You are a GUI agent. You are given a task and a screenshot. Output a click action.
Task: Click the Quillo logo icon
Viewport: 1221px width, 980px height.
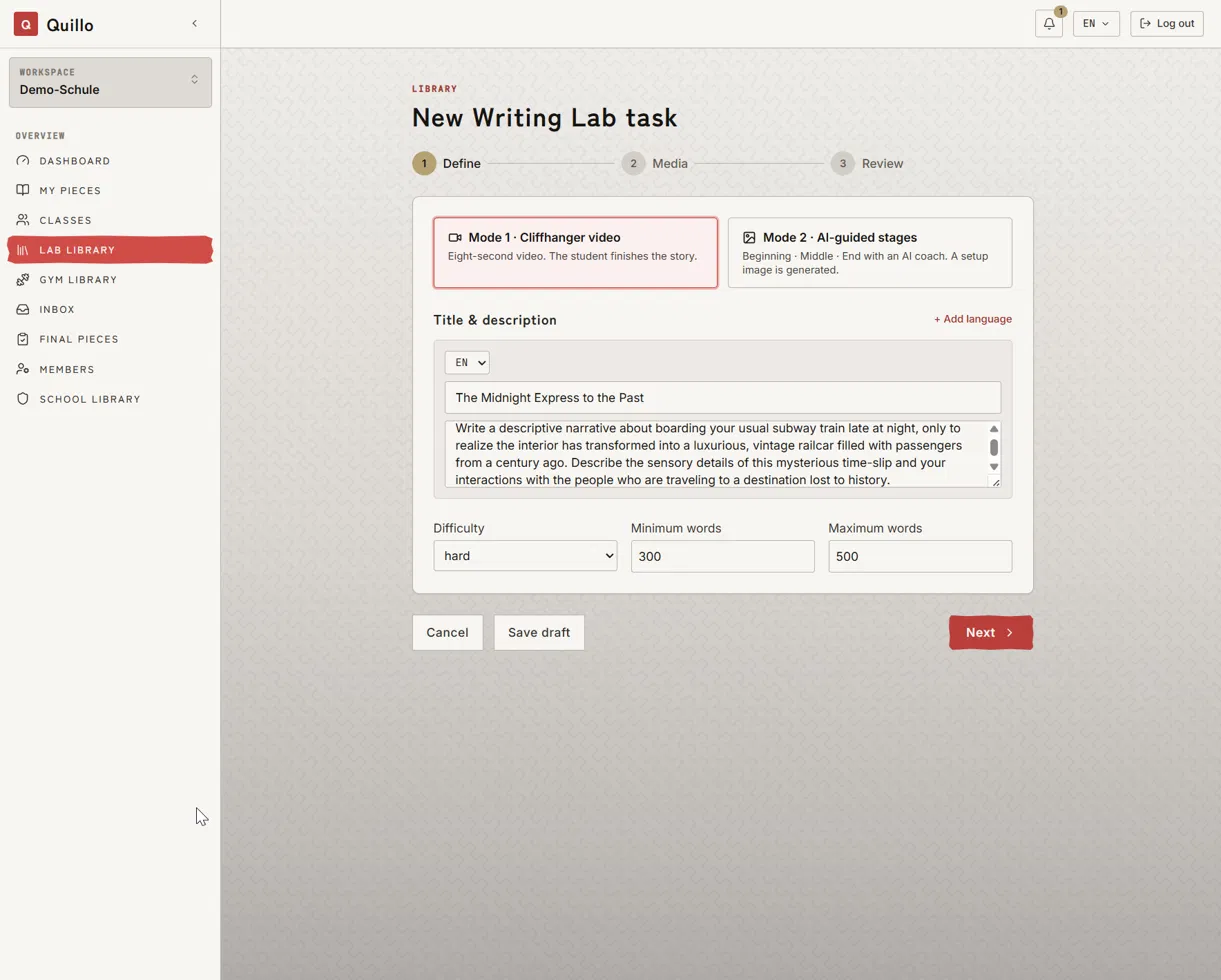[x=26, y=24]
